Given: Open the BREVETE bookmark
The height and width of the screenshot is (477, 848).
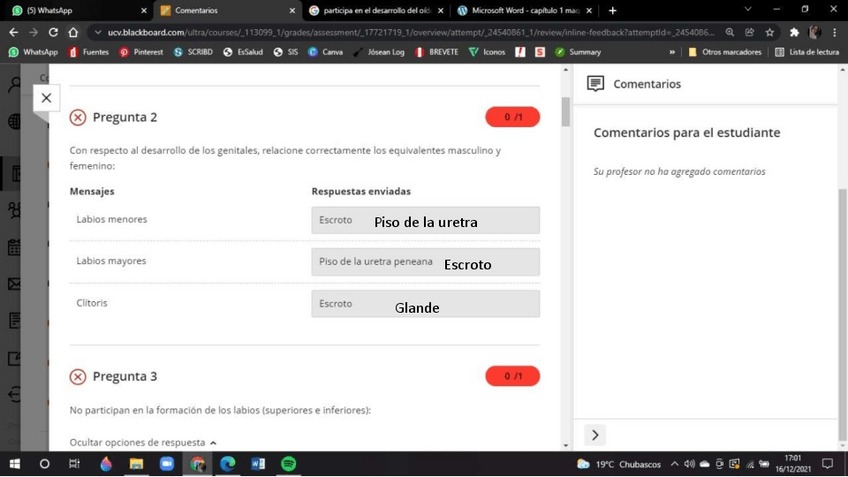Looking at the screenshot, I should (437, 52).
